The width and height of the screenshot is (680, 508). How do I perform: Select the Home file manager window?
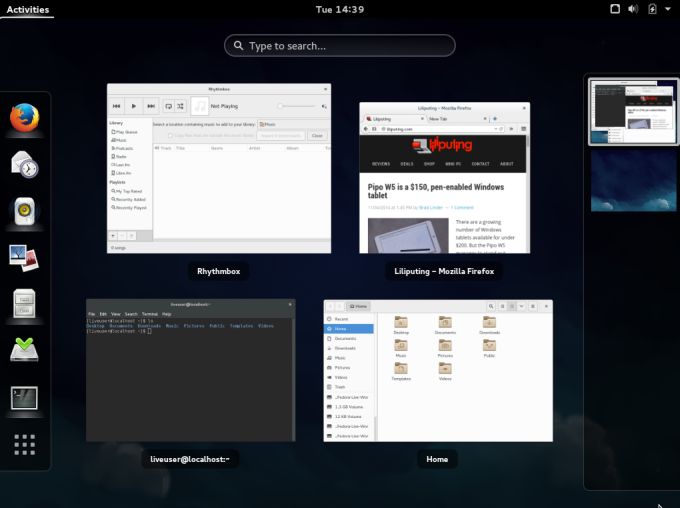click(437, 370)
